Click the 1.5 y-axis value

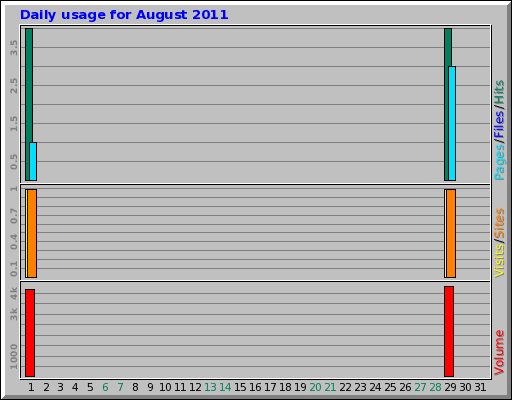click(x=14, y=124)
